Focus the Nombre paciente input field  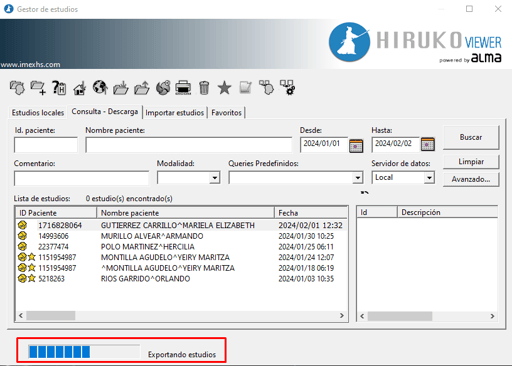pos(189,145)
